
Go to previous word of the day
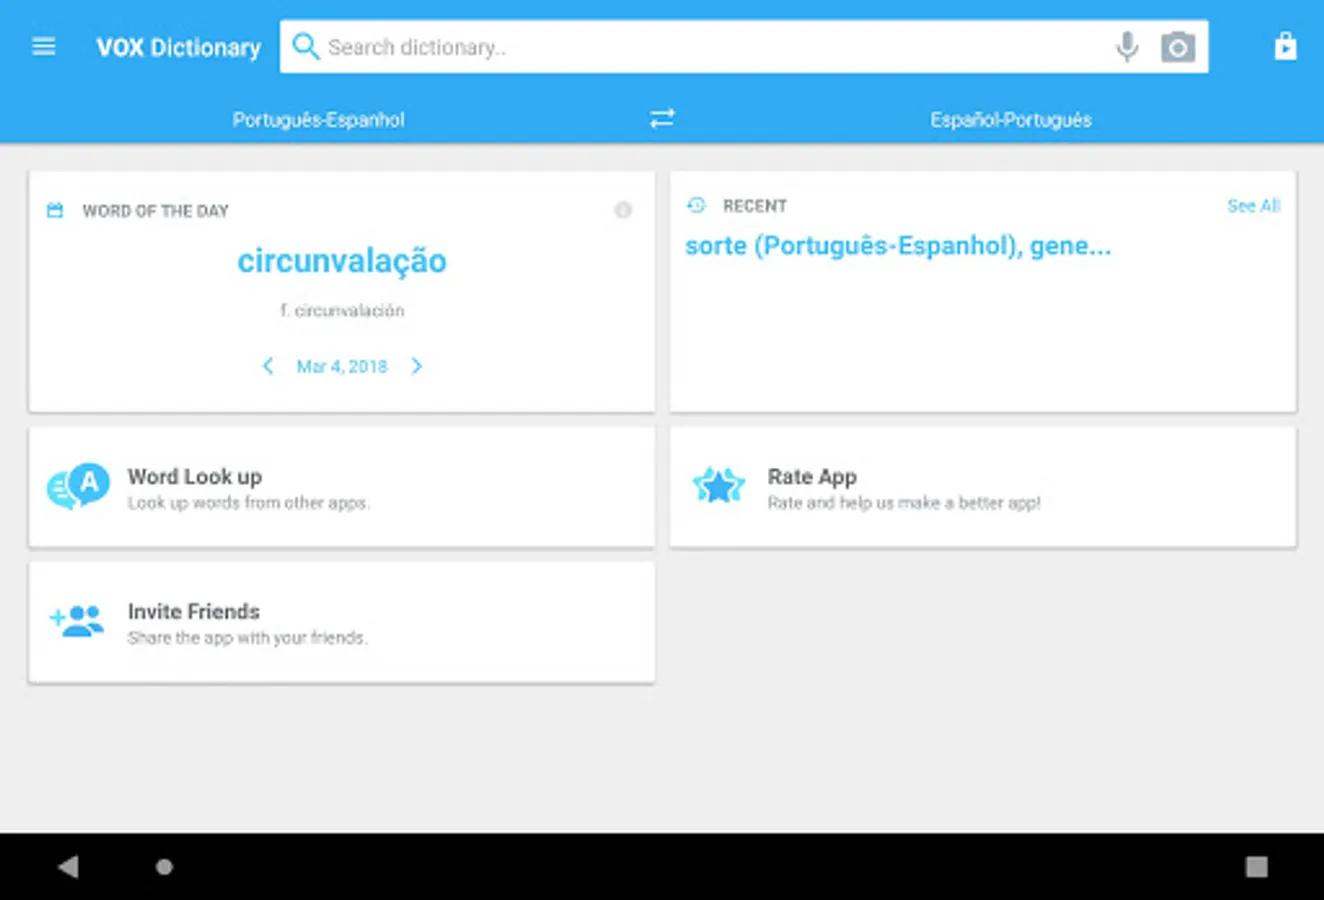coord(268,366)
